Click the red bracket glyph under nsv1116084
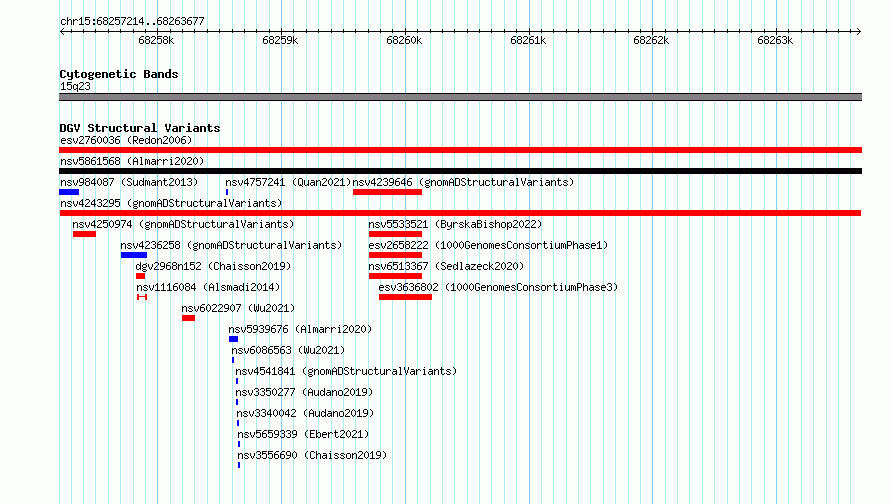This screenshot has height=504, width=890. [142, 297]
